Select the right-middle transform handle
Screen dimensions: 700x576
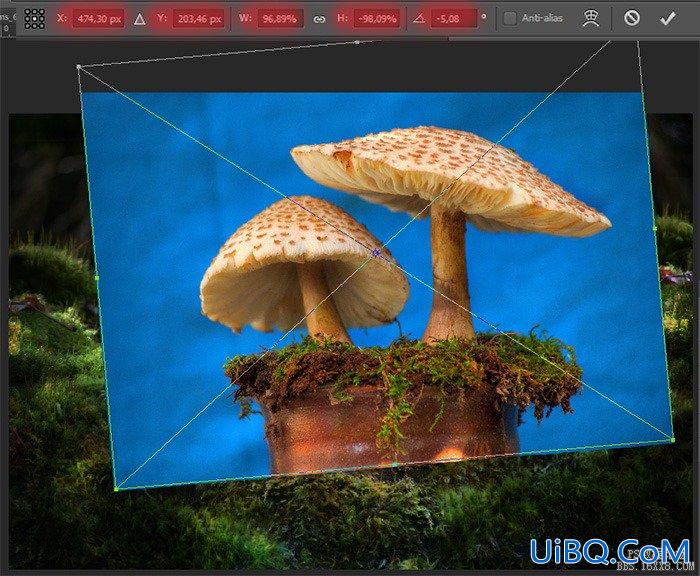tap(655, 229)
